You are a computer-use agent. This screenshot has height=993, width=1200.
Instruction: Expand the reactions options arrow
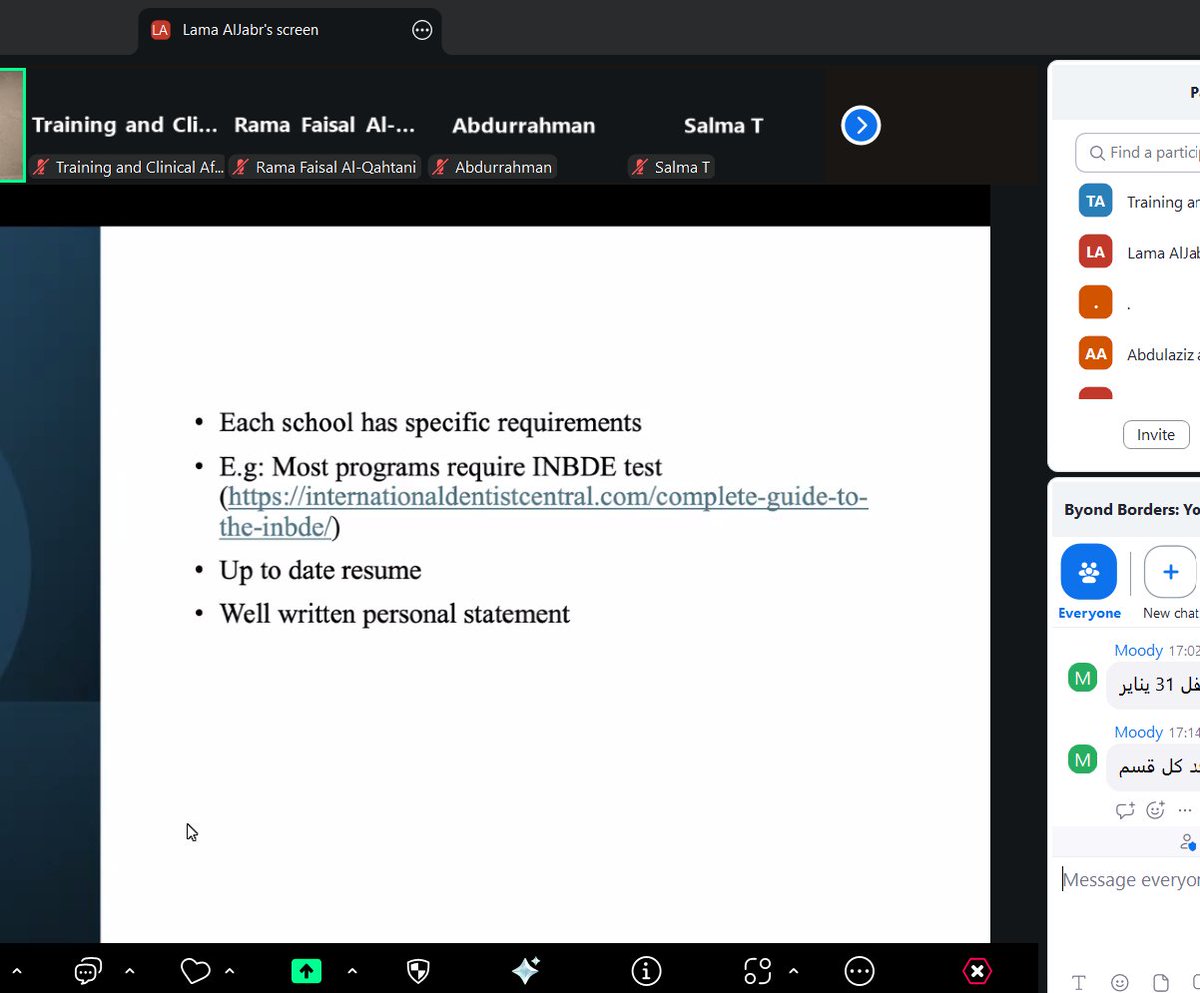[231, 971]
